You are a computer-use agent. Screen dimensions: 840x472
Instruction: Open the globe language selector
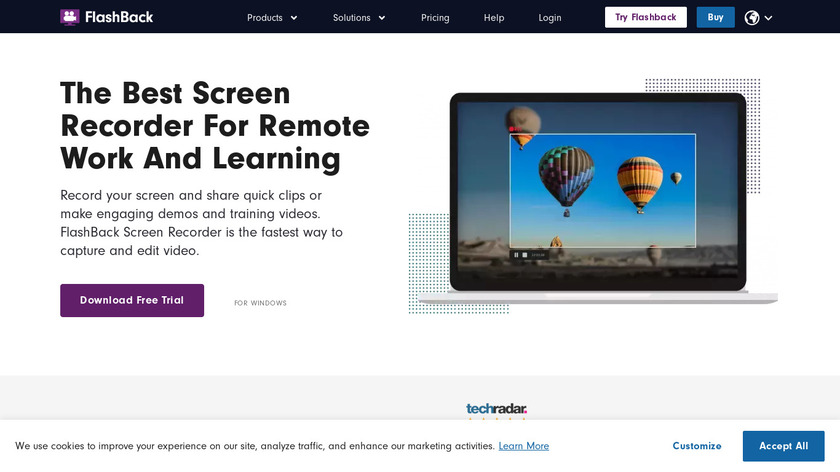coord(752,18)
